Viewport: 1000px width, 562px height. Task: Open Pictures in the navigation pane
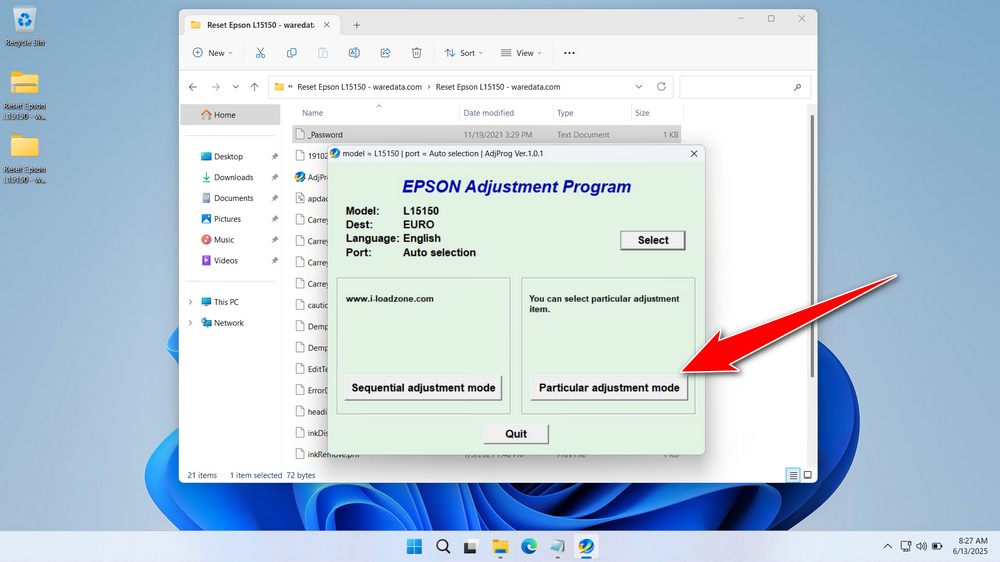pos(227,219)
